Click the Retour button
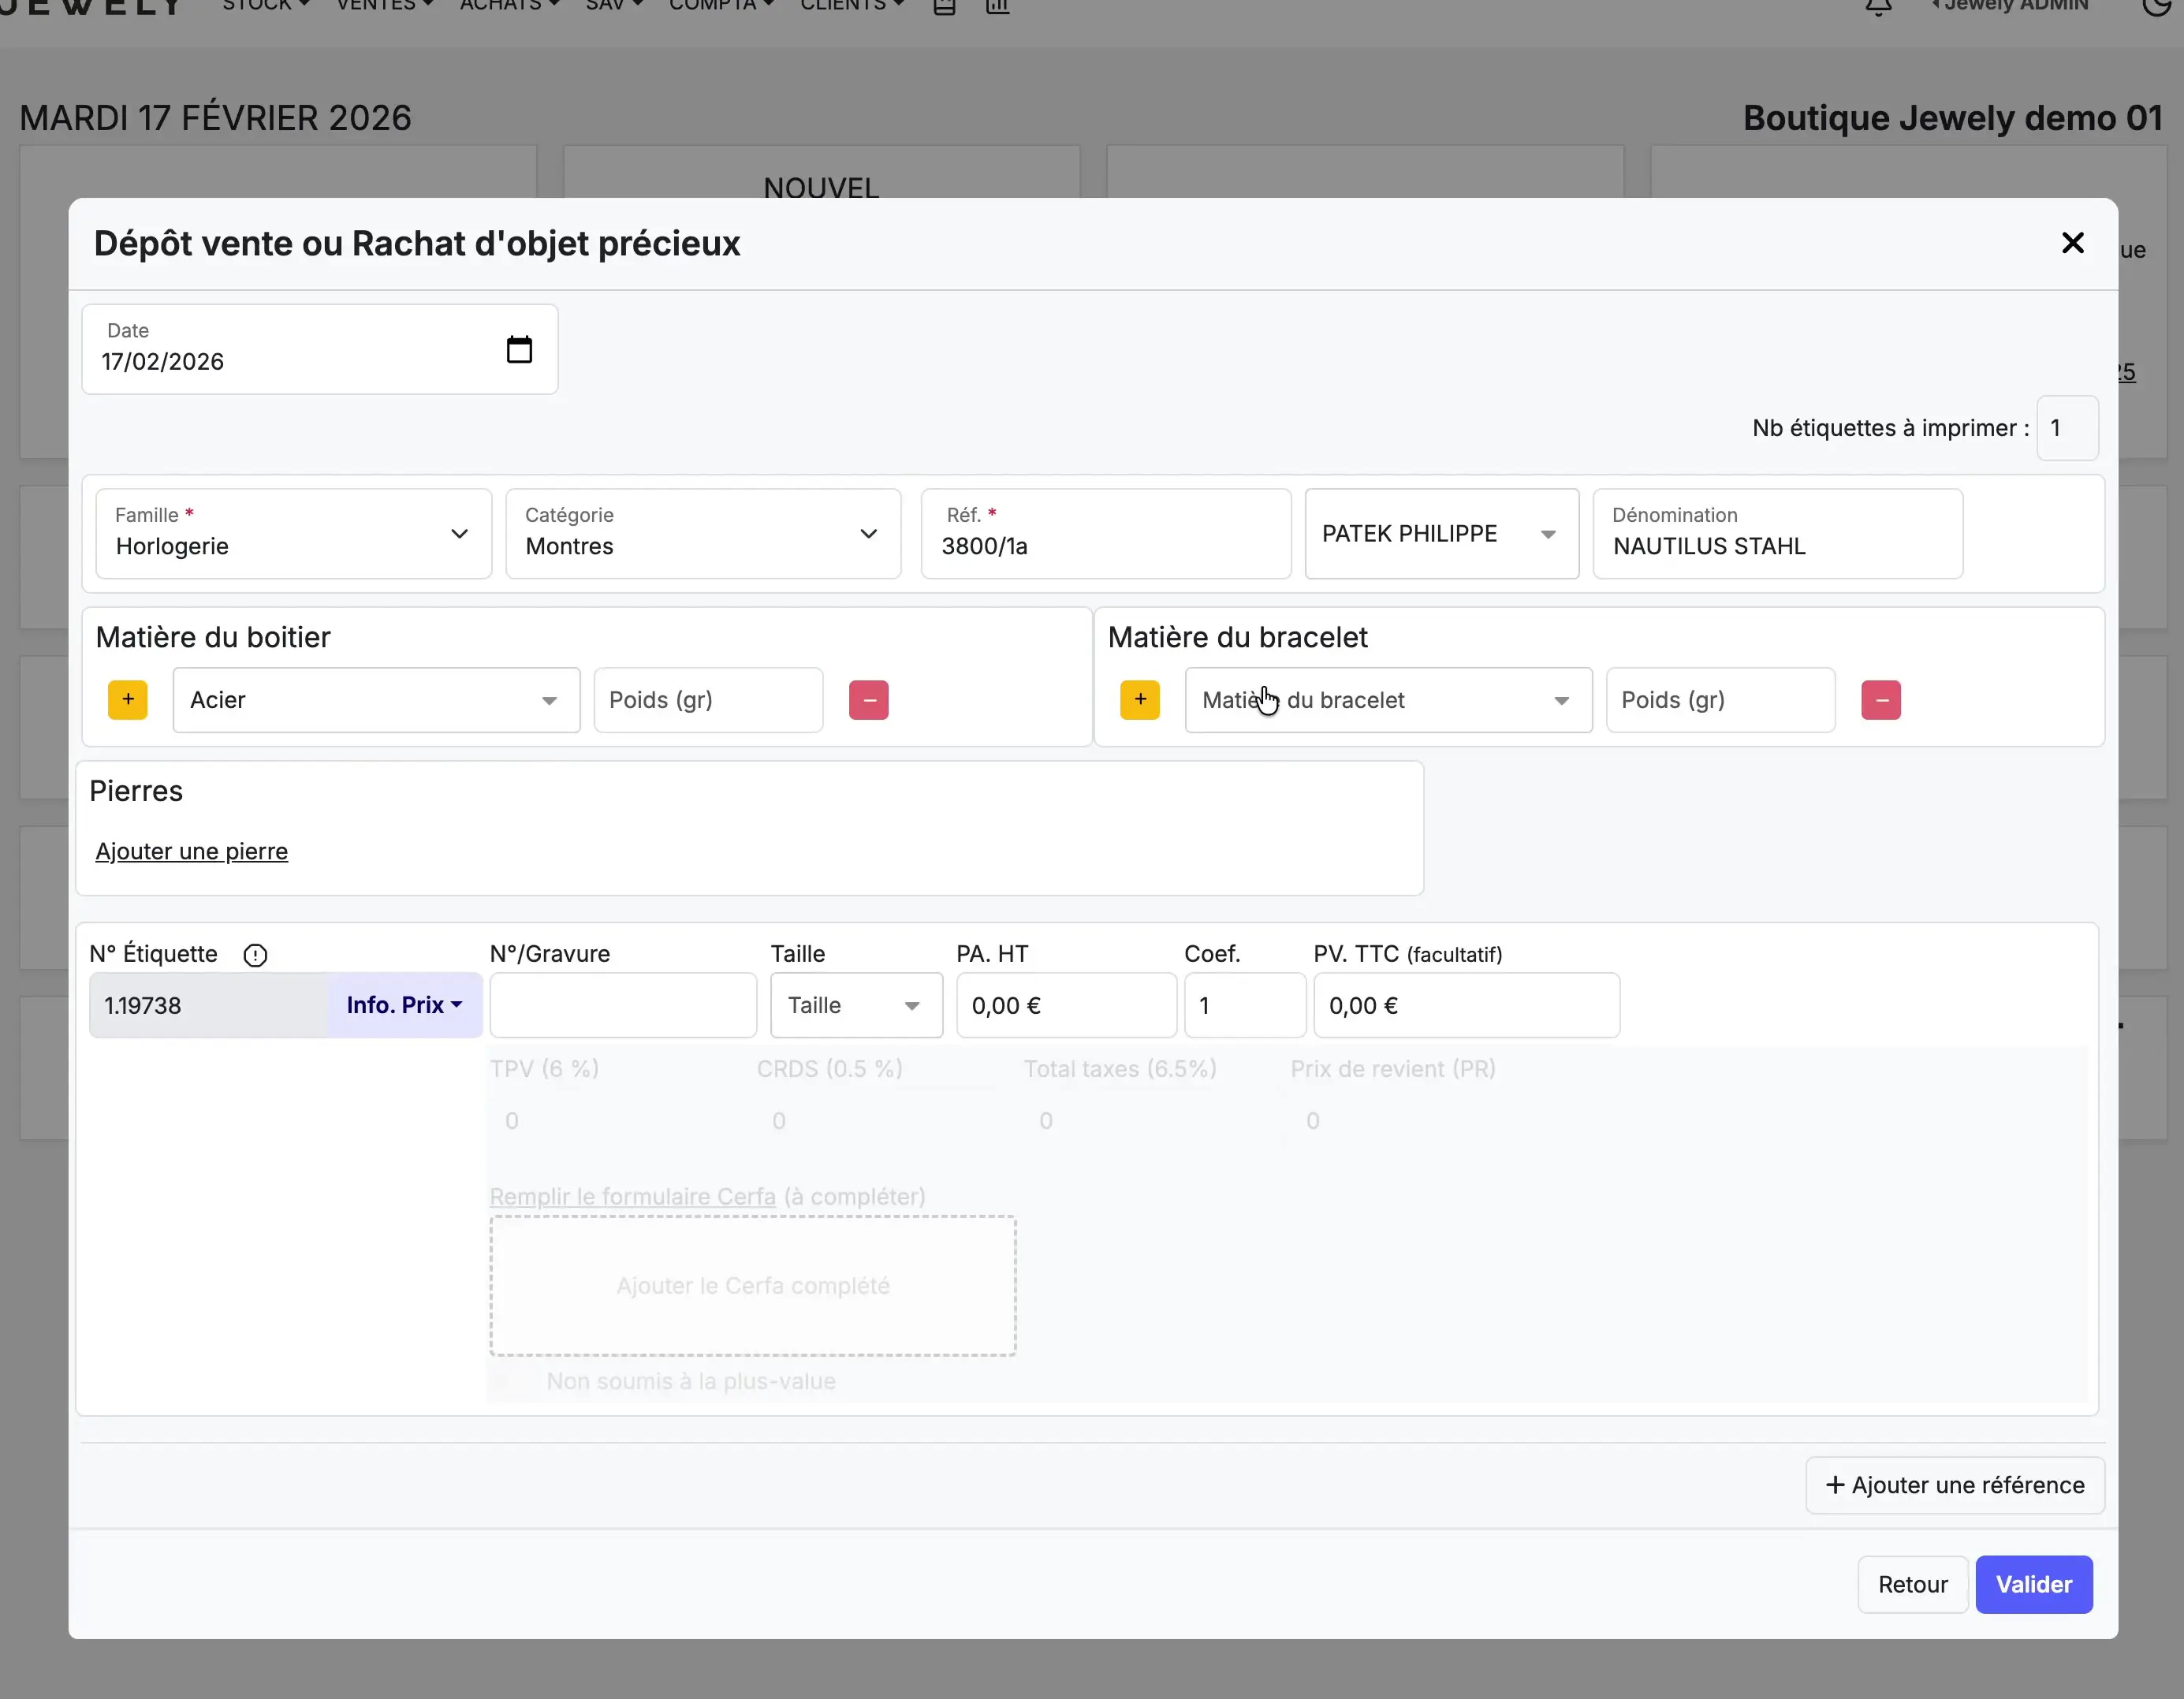The width and height of the screenshot is (2184, 1699). [x=1912, y=1584]
